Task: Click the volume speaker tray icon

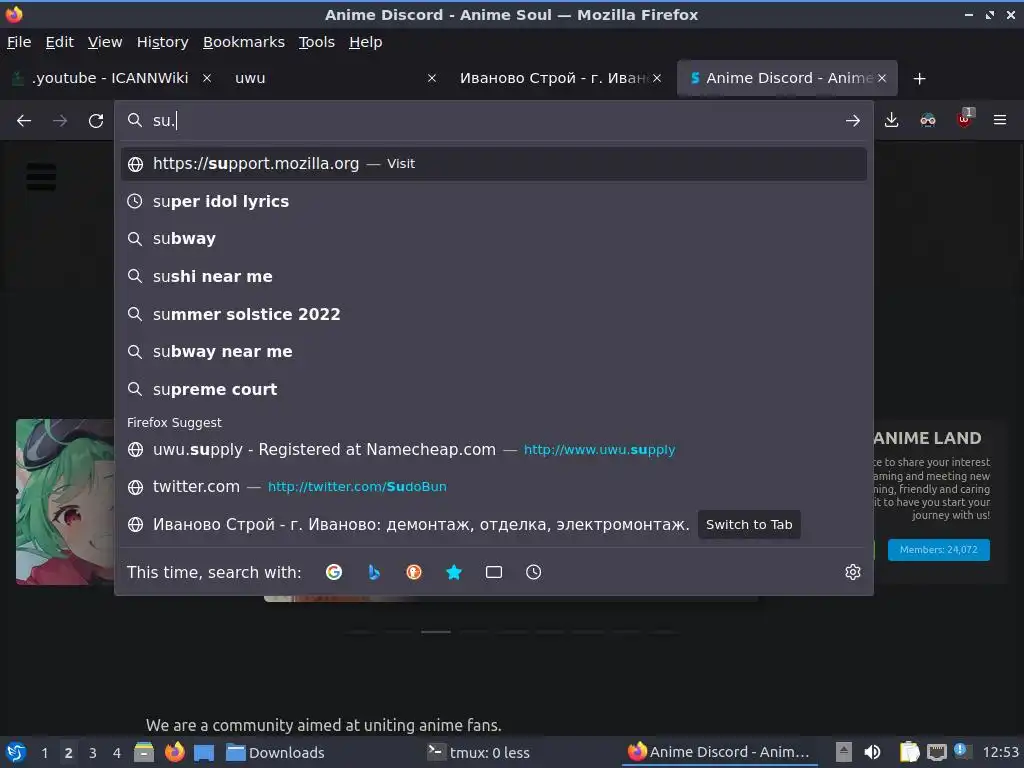Action: 872,752
